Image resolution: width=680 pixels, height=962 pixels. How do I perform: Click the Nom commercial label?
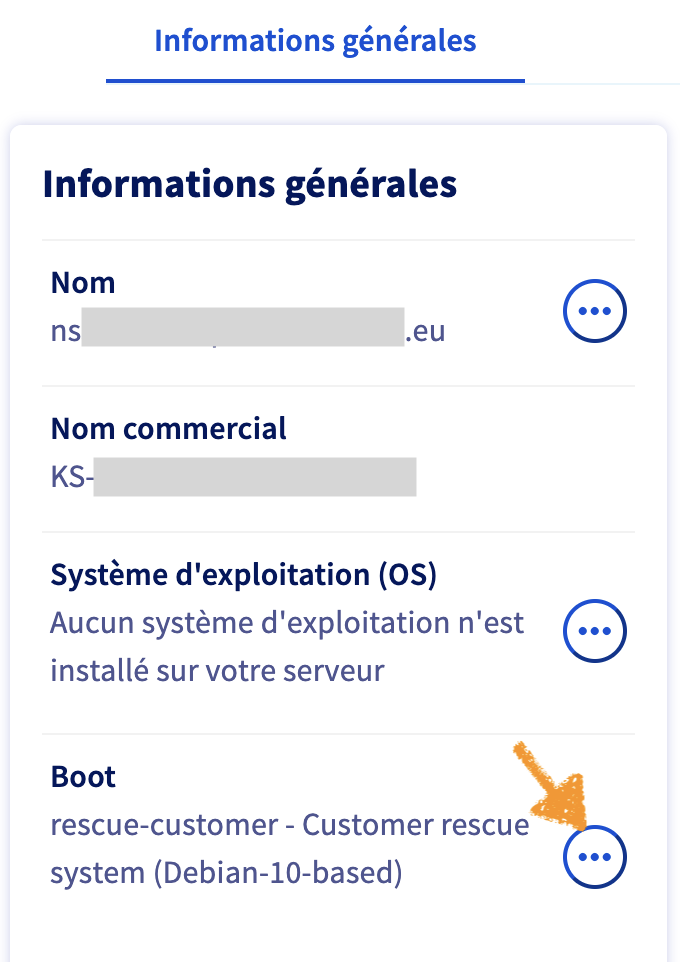[168, 429]
